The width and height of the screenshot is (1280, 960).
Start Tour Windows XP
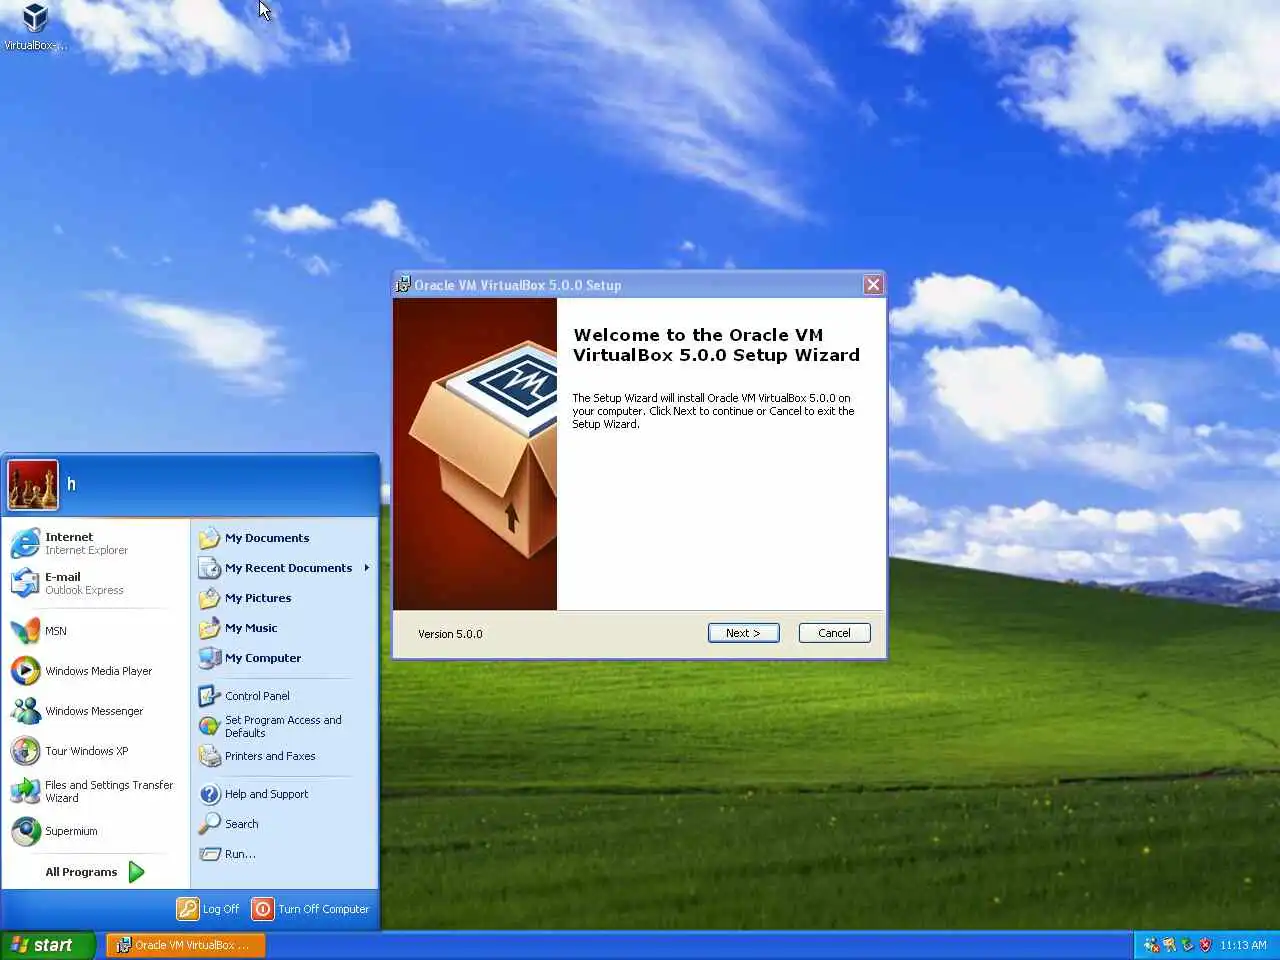point(97,751)
